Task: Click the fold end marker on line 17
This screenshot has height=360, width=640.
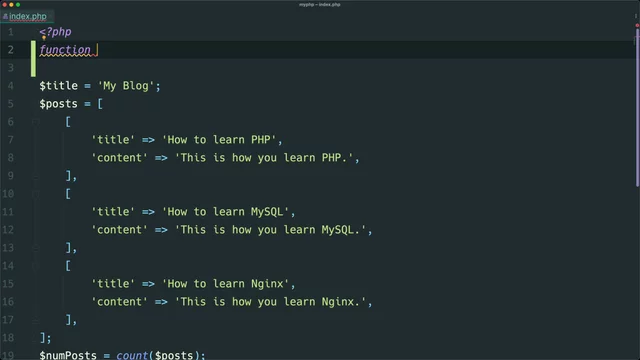Action: click(36, 320)
